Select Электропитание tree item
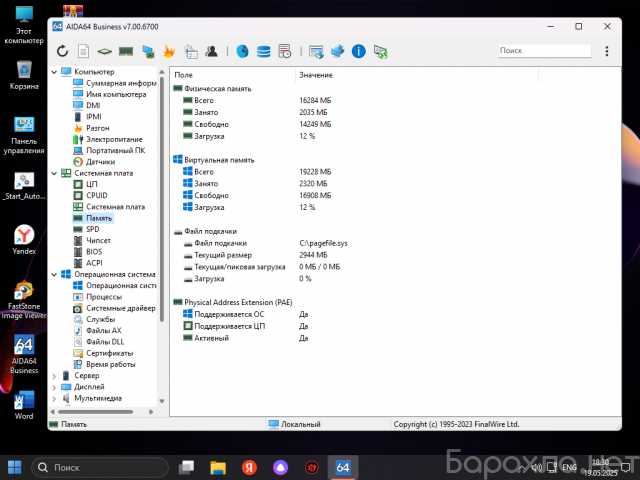The image size is (640, 480). pos(114,139)
